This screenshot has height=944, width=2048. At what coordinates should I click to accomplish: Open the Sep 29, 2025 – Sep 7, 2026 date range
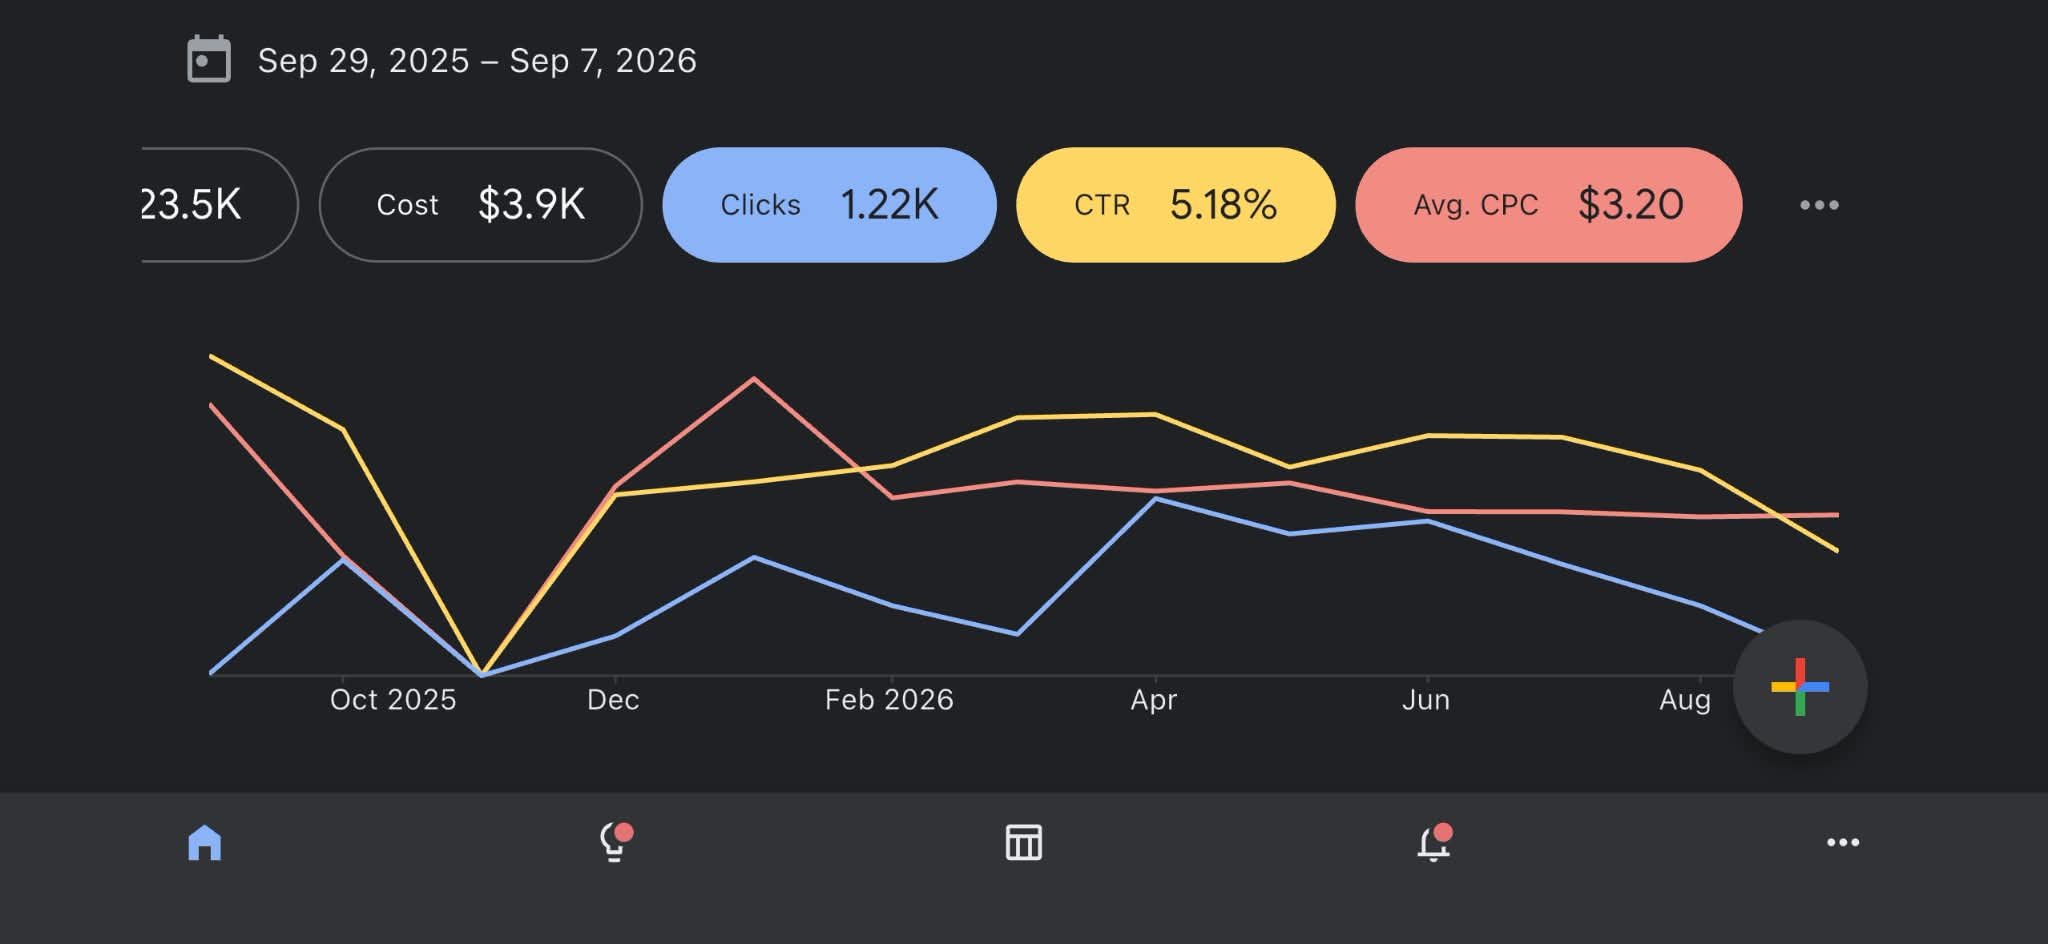click(477, 61)
